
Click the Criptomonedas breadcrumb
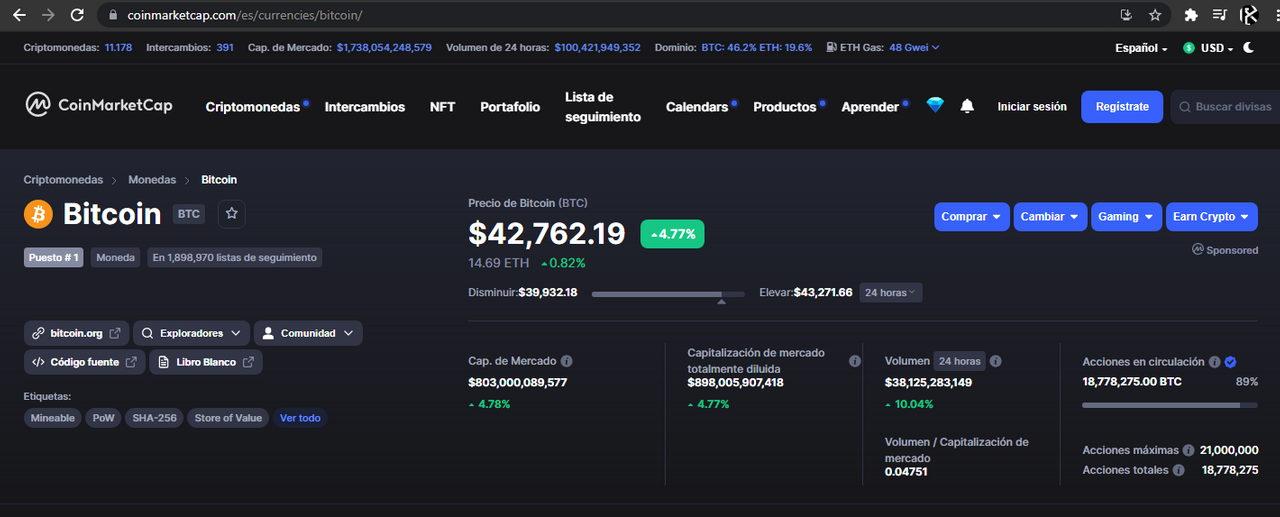[x=63, y=180]
